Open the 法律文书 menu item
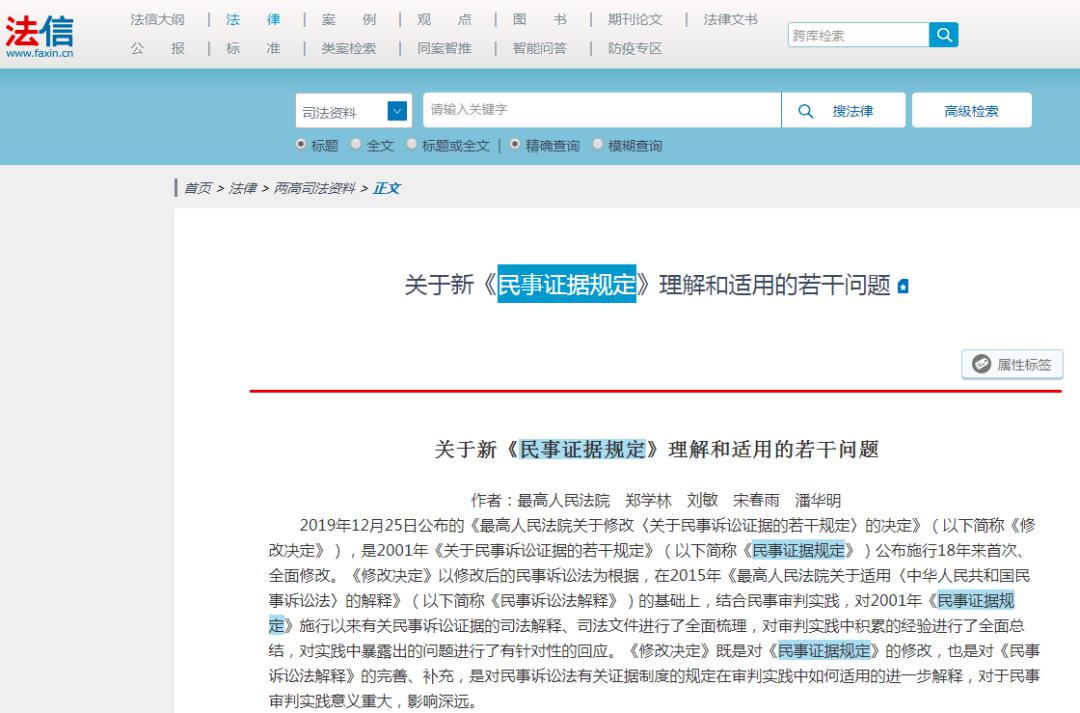This screenshot has height=713, width=1080. [x=731, y=19]
